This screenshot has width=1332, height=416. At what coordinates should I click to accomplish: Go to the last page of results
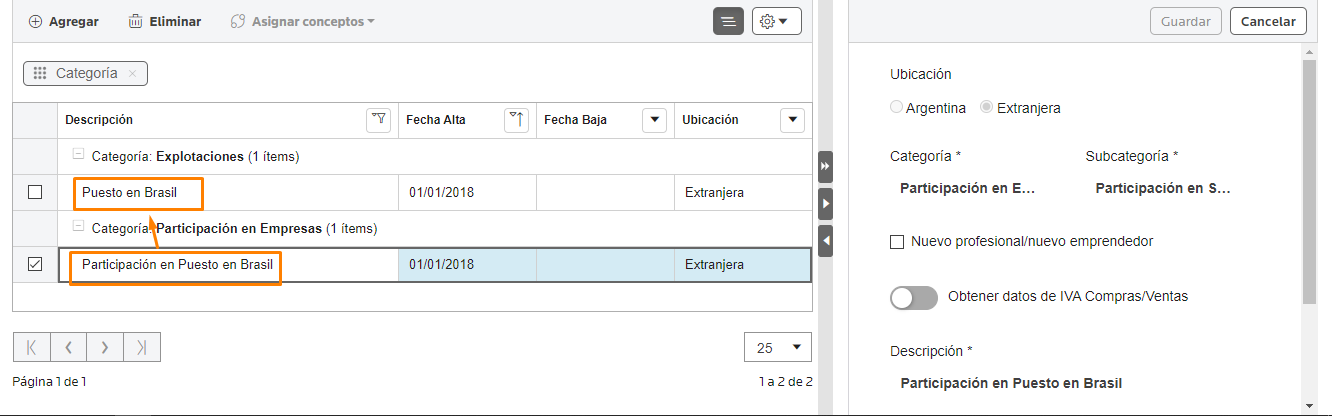click(x=142, y=347)
